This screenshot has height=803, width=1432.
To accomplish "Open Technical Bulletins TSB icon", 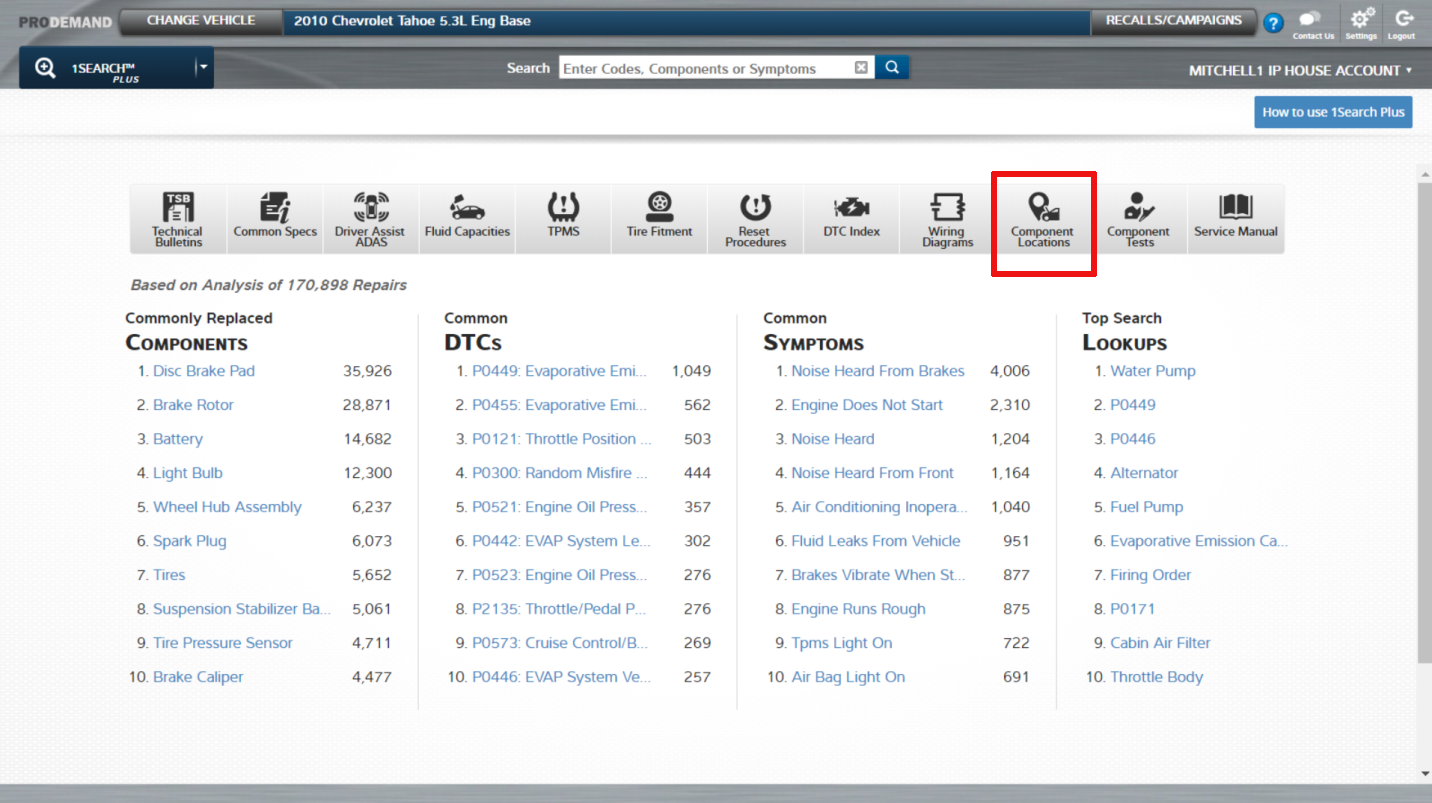I will coord(177,219).
